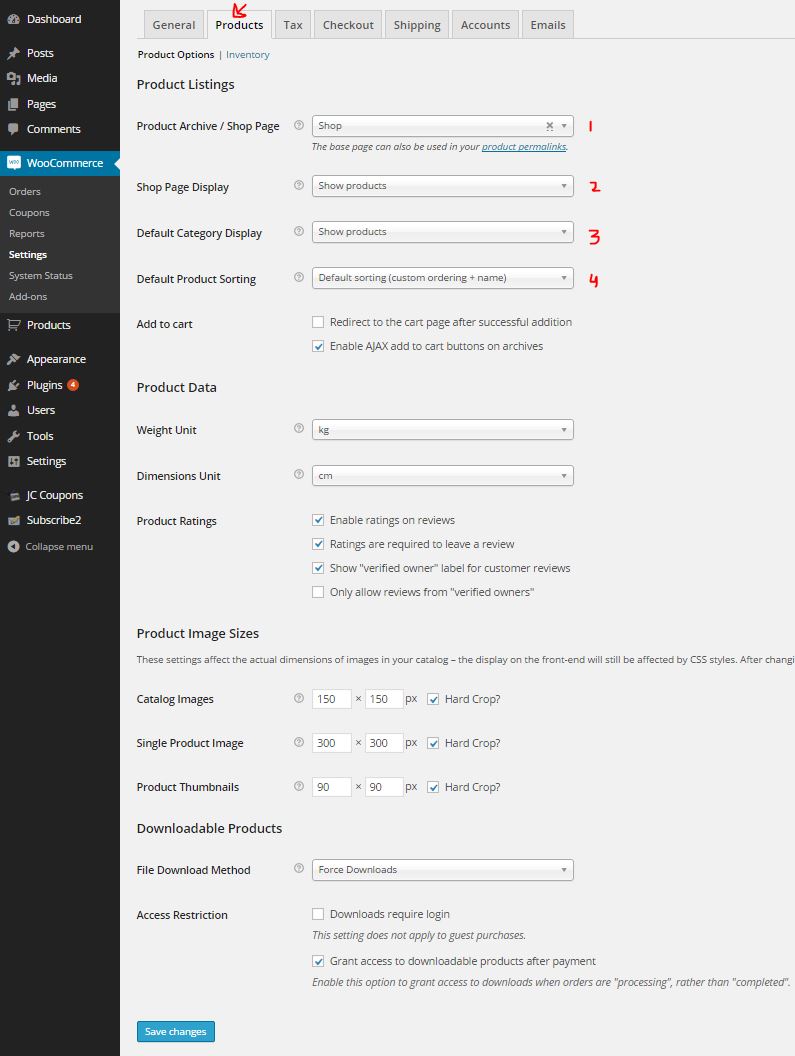Enable redirect to cart page checkbox
This screenshot has height=1056, width=795.
(x=318, y=322)
